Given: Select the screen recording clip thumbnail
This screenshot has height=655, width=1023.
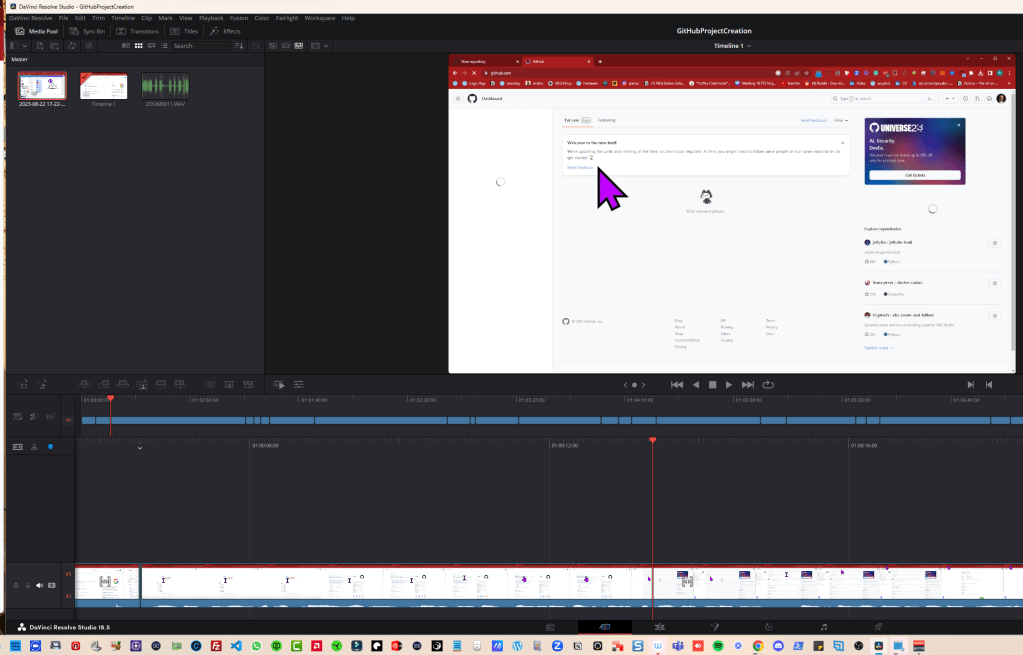Looking at the screenshot, I should 42,85.
